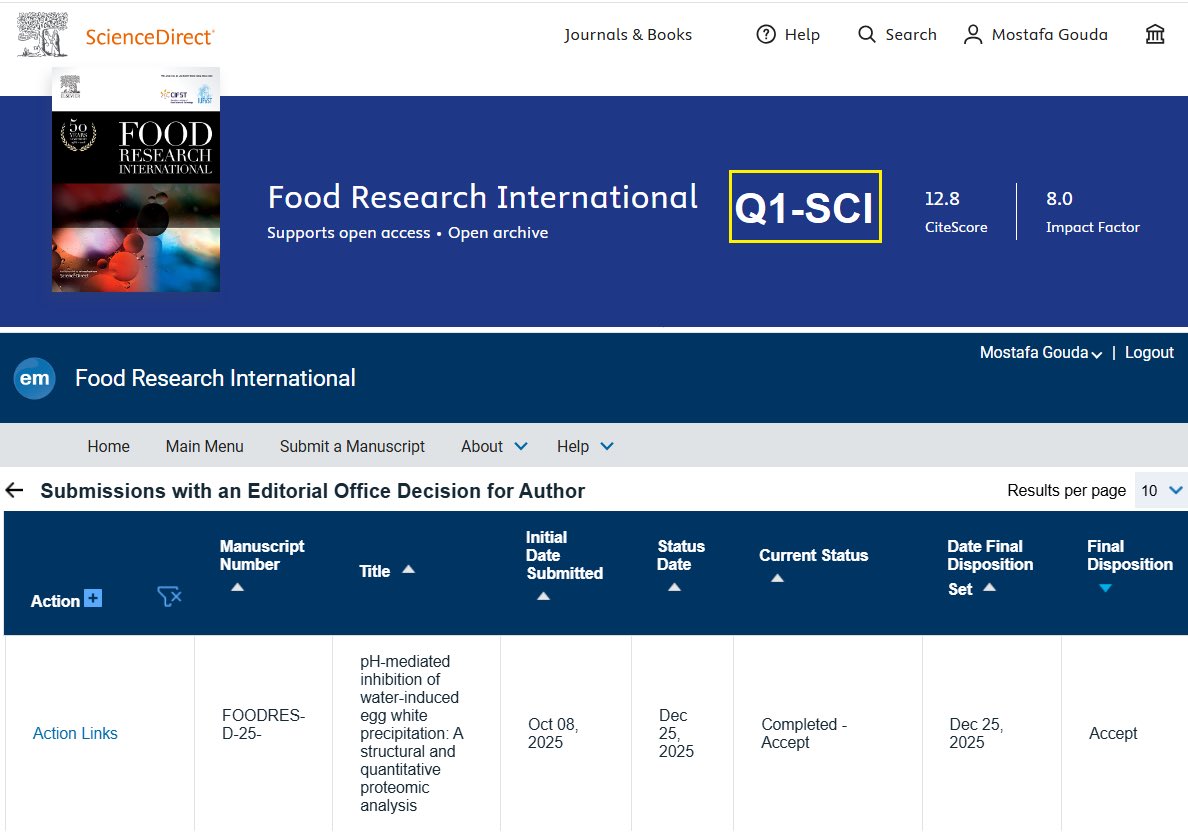Click the Action plus expand icon
The image size is (1188, 834).
click(x=92, y=598)
